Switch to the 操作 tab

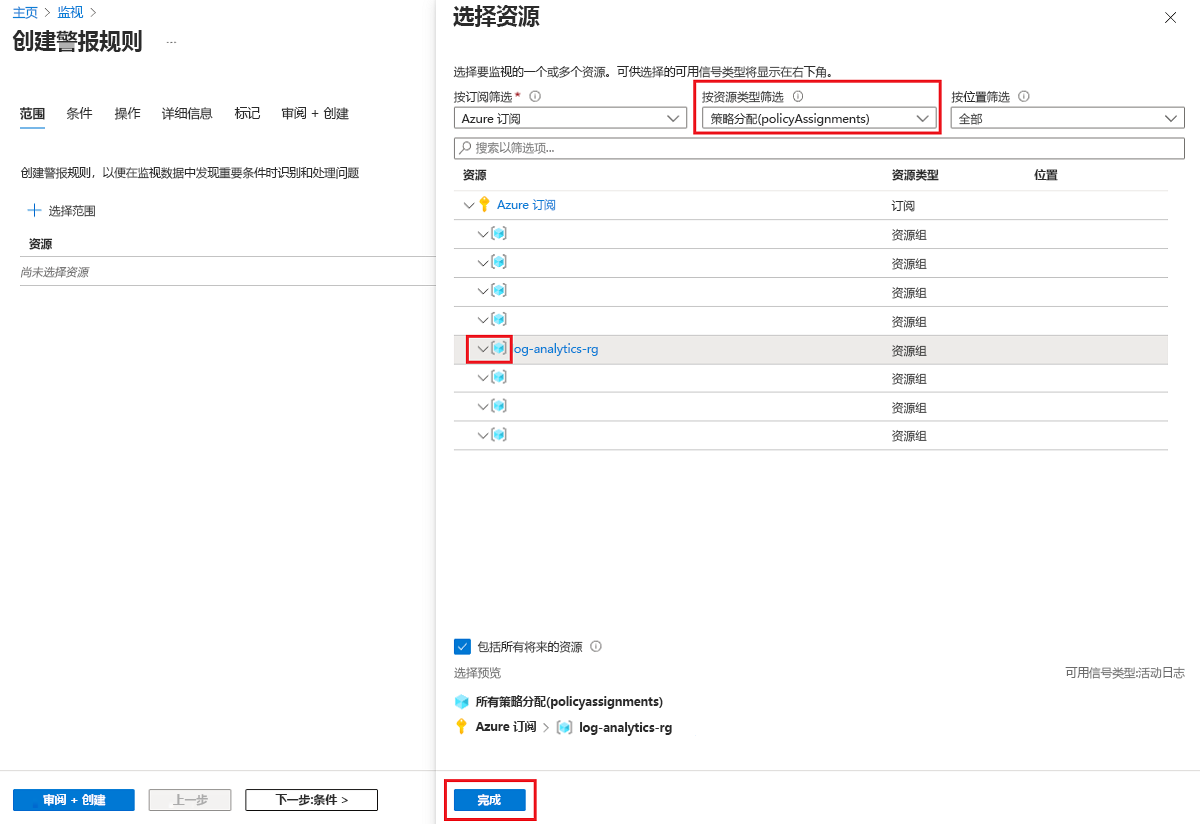pyautogui.click(x=128, y=114)
